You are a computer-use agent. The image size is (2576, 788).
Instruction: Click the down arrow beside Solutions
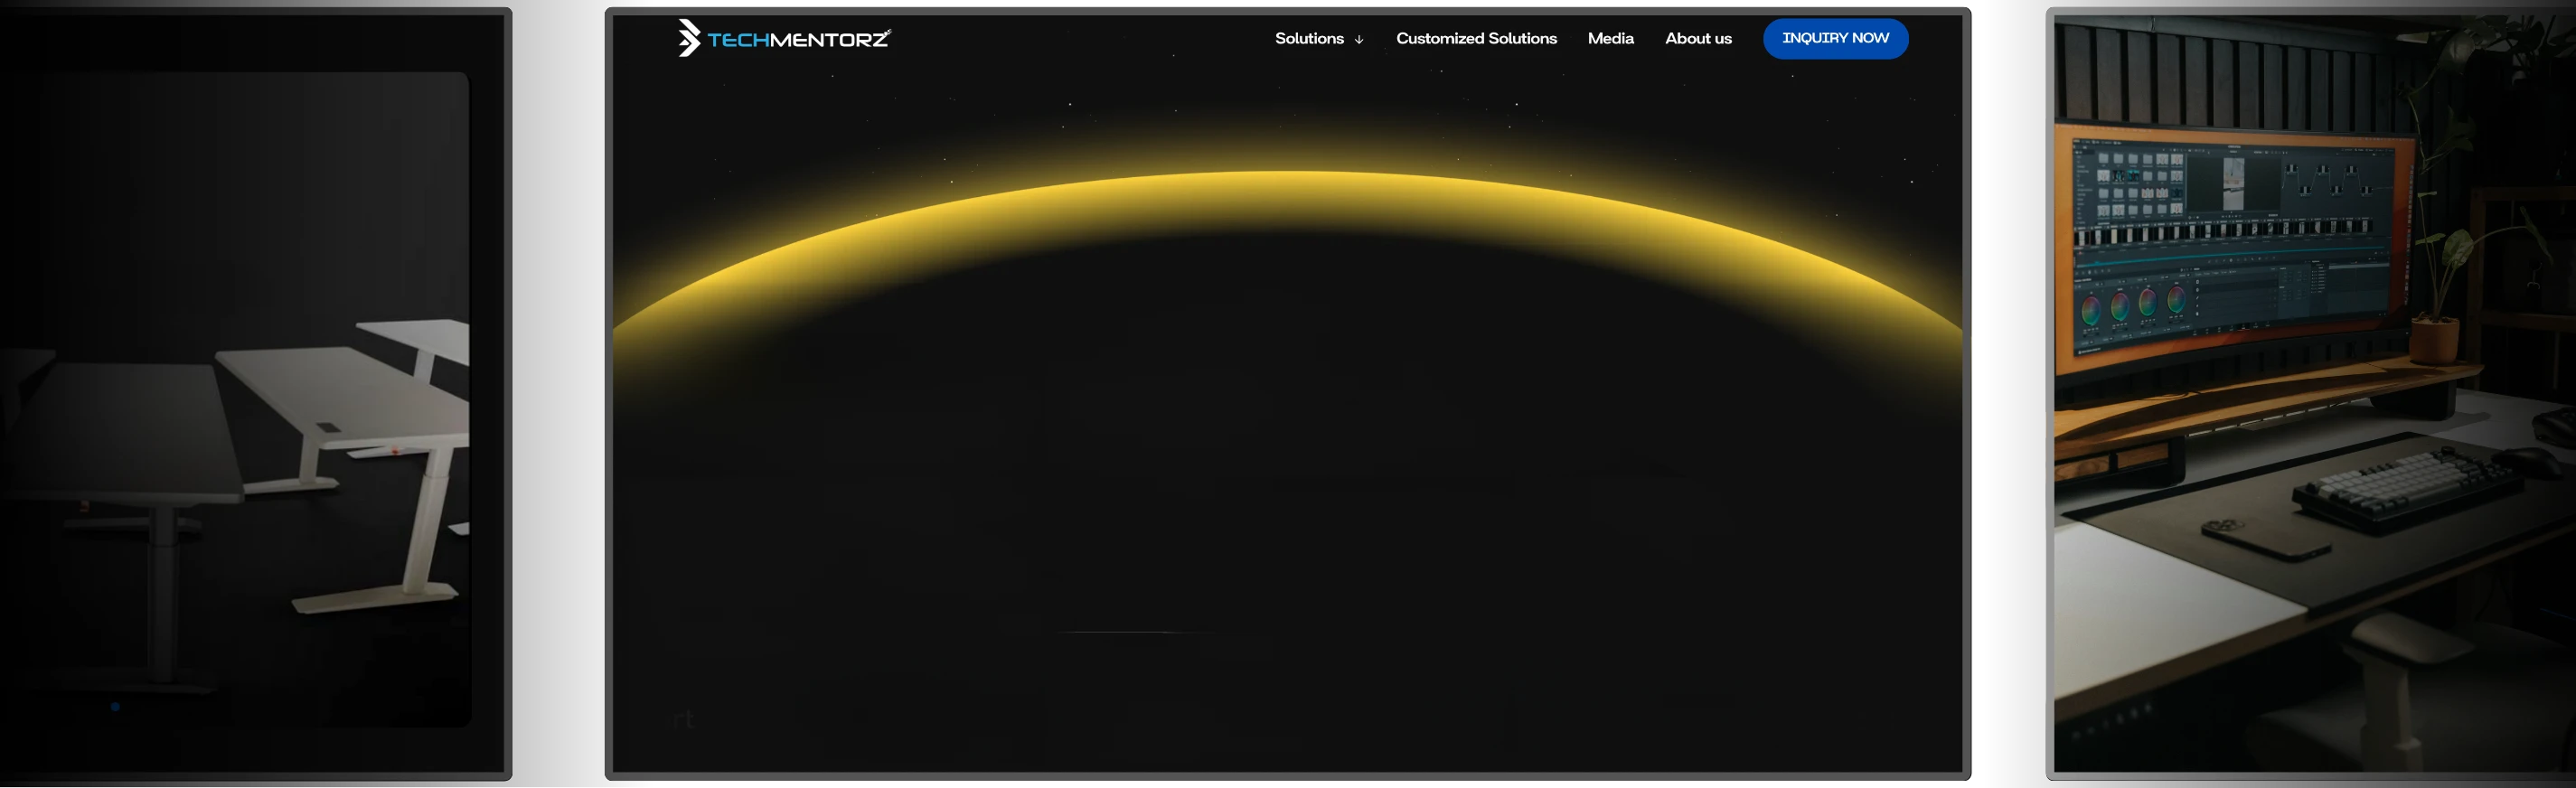click(1358, 40)
